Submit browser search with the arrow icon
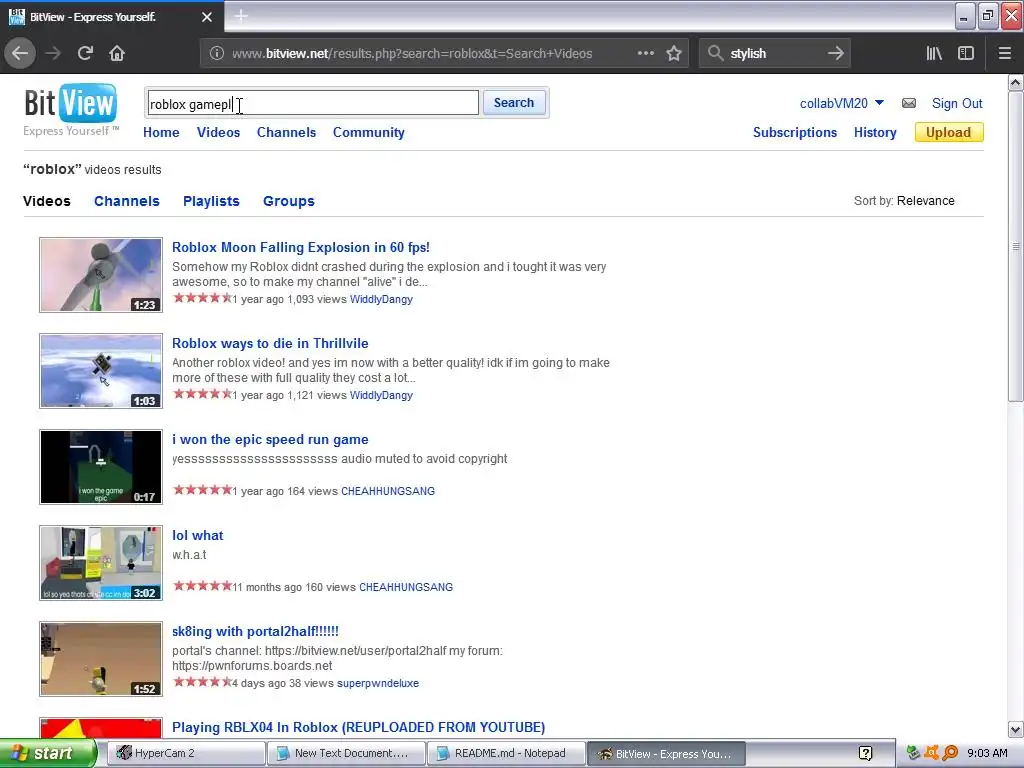 coord(836,54)
